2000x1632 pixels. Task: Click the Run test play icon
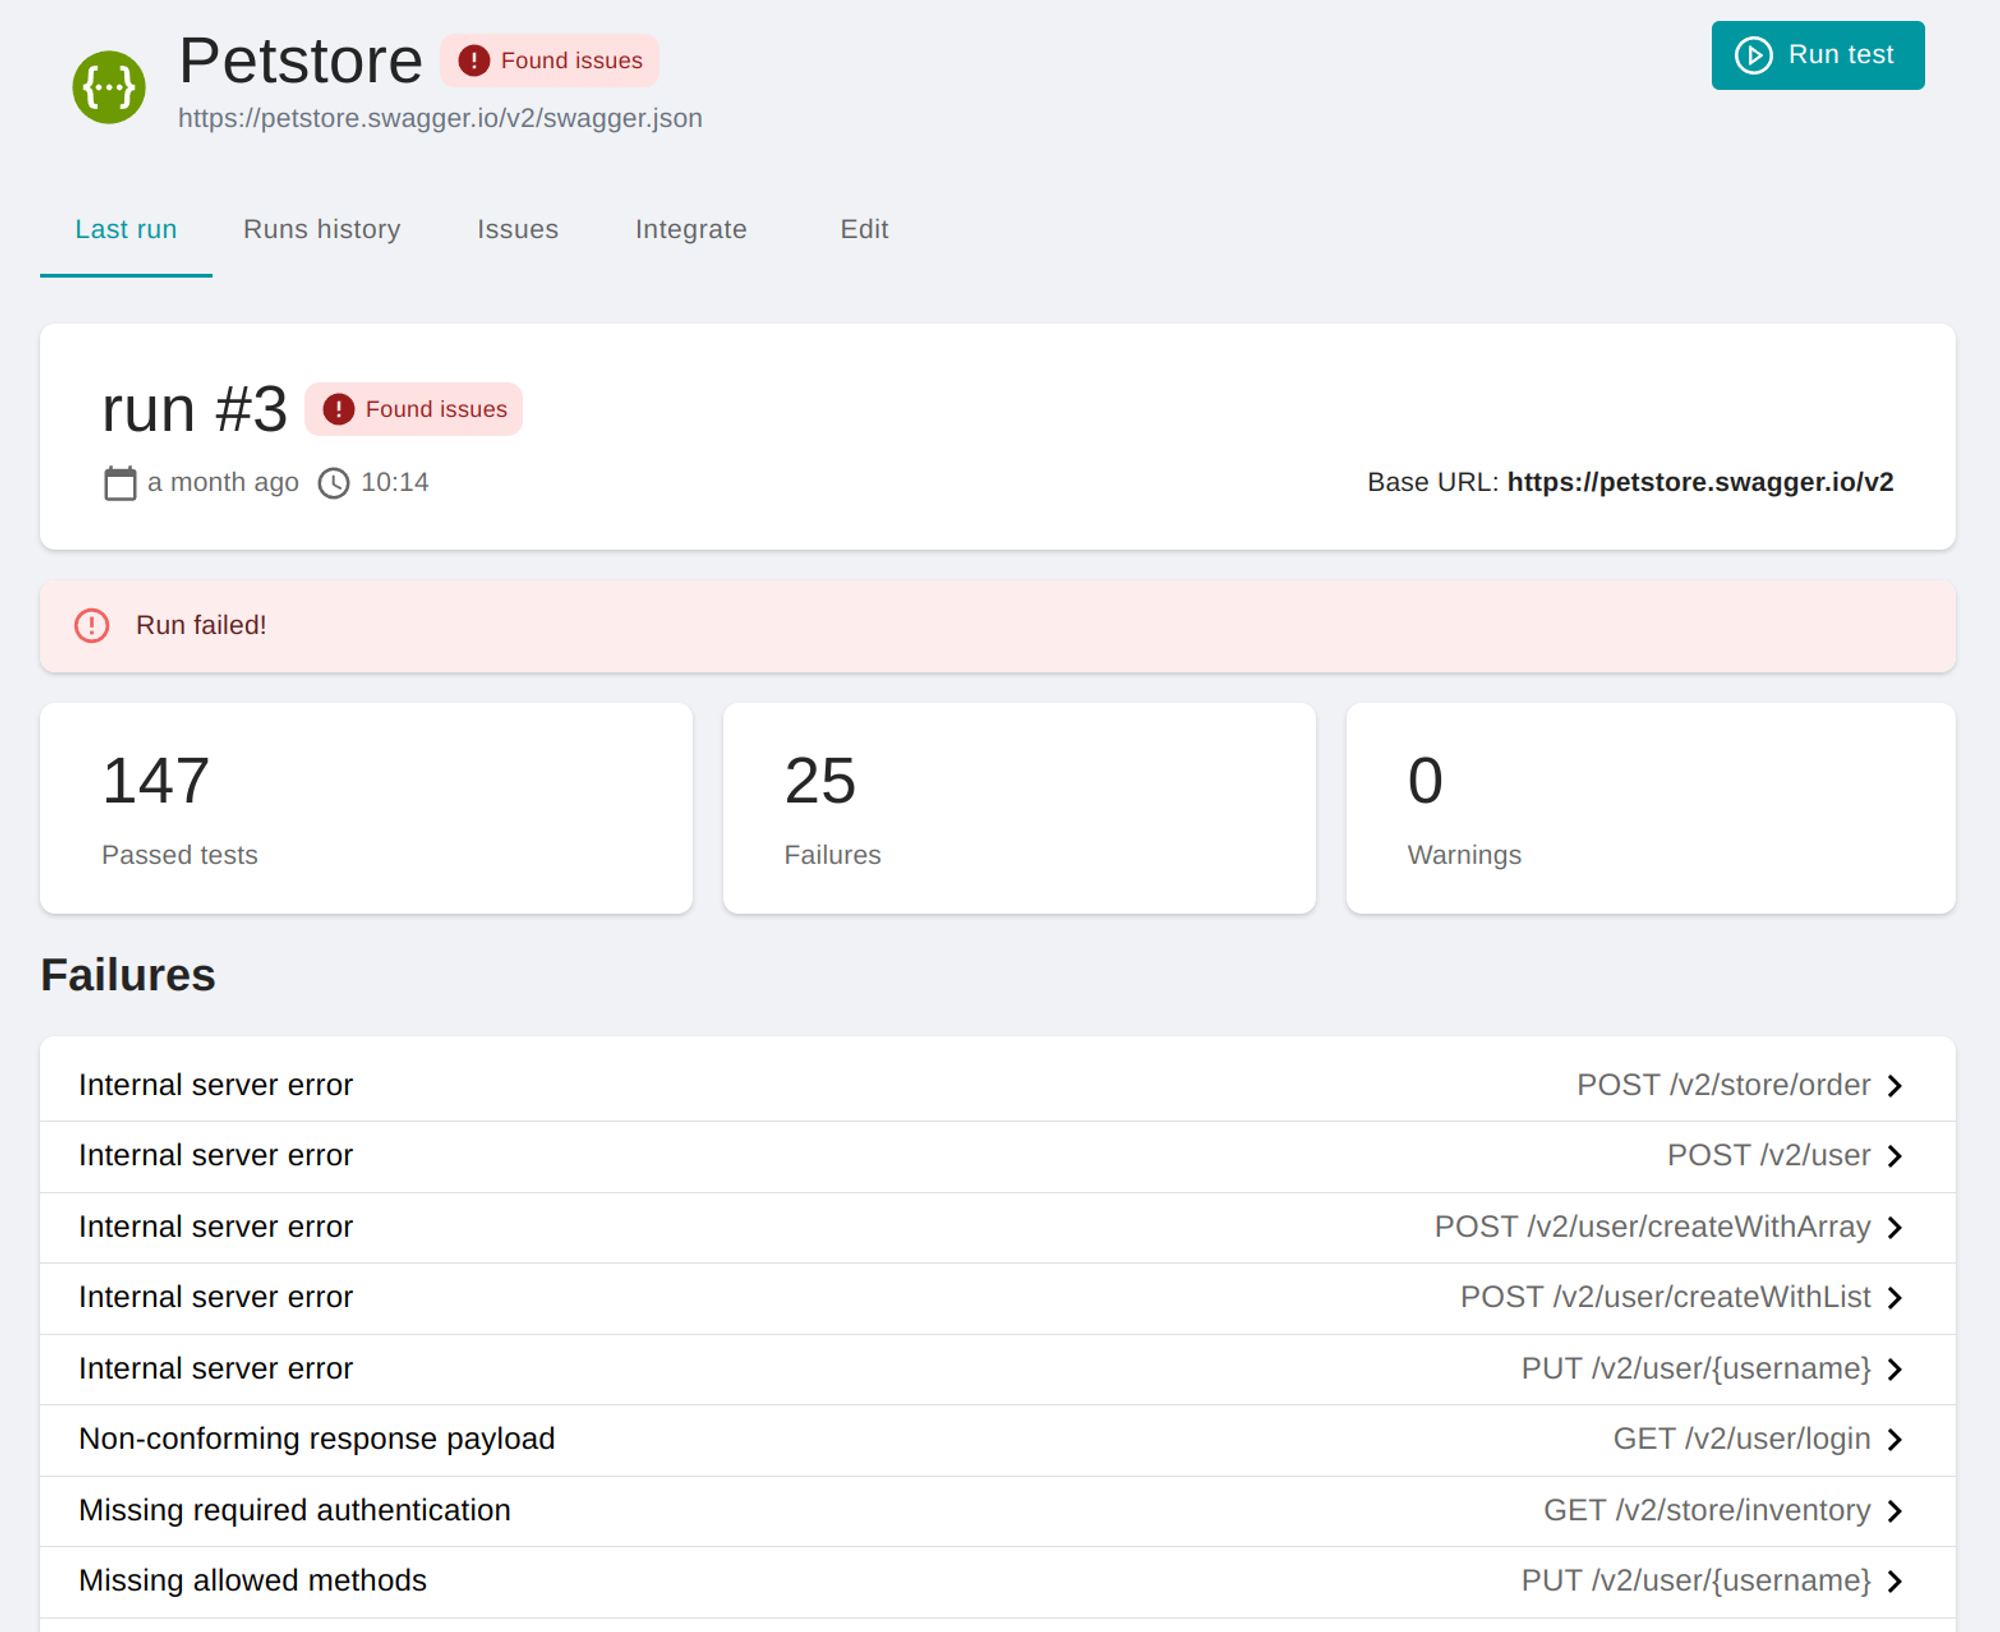(x=1753, y=55)
